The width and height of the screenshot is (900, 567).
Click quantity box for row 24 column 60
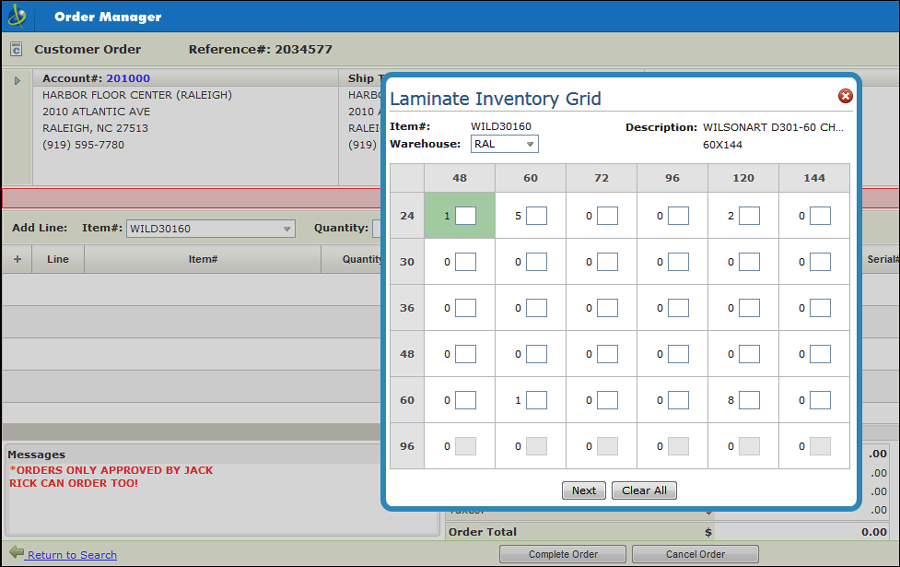pos(536,216)
